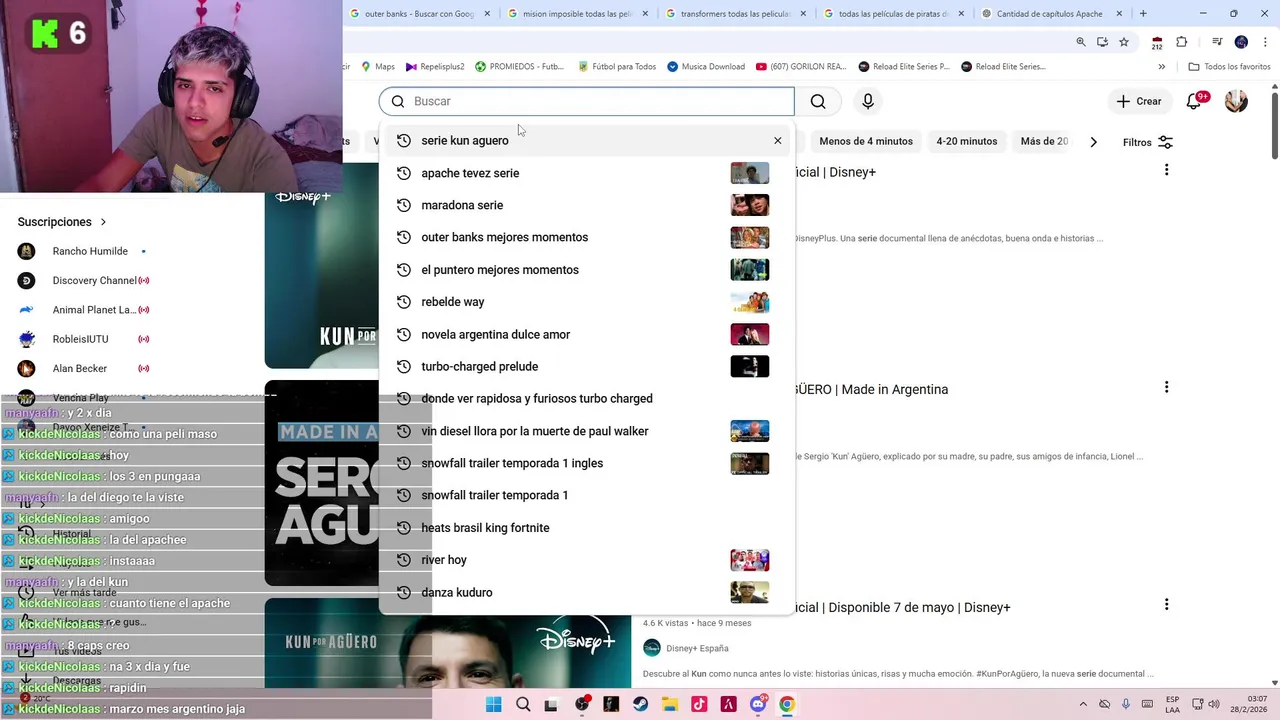This screenshot has width=1280, height=720.
Task: Select the 'river hoy' suggestion
Action: tap(586, 560)
